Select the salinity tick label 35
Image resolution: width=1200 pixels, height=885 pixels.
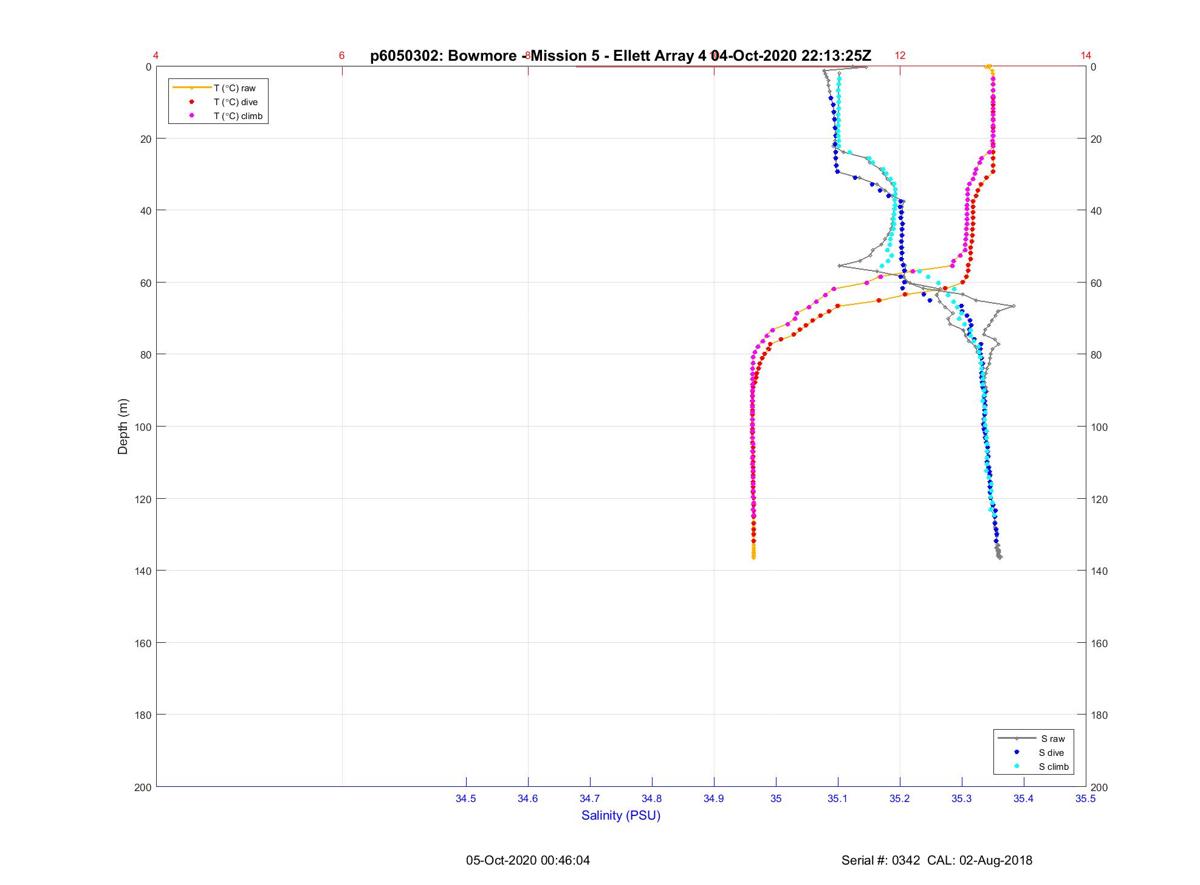click(x=776, y=798)
